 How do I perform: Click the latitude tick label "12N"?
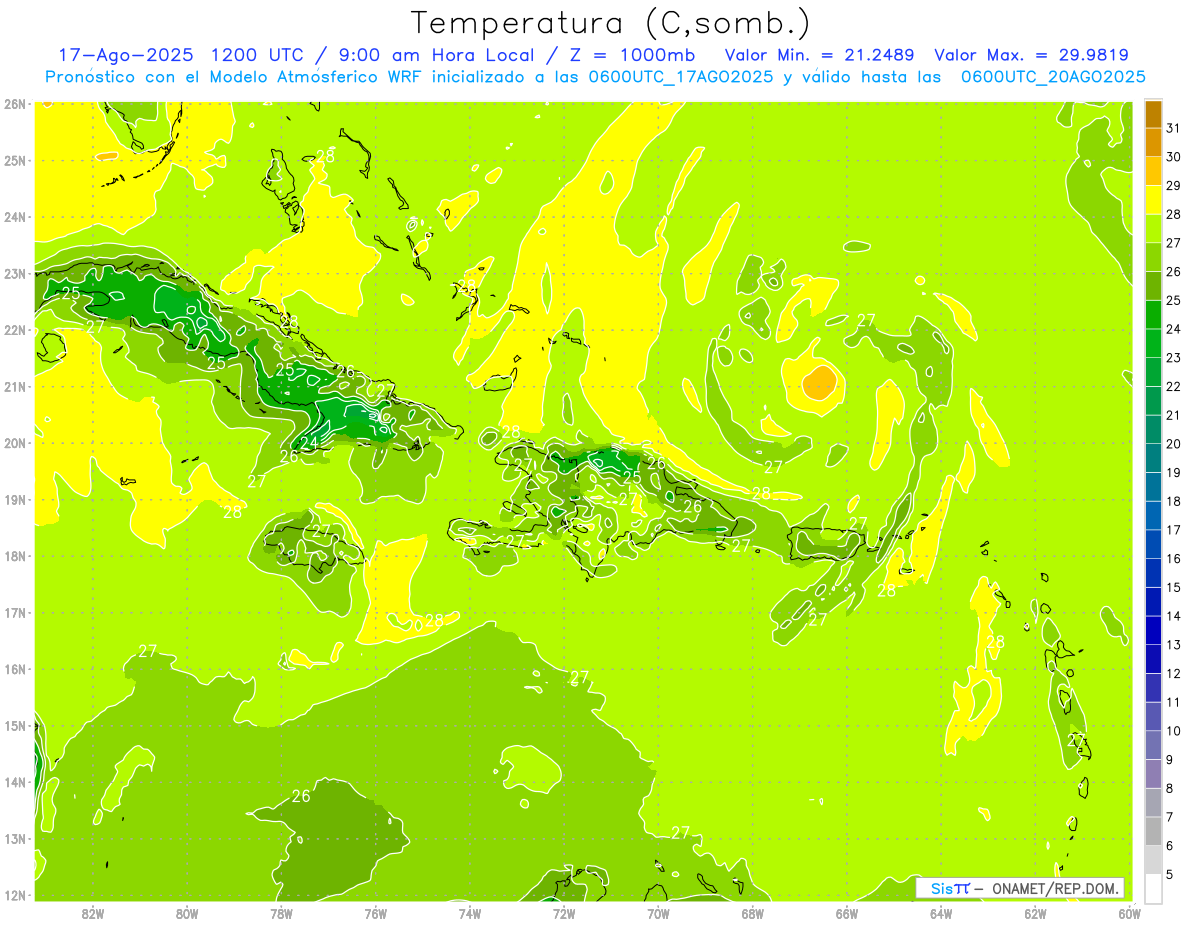[14, 896]
